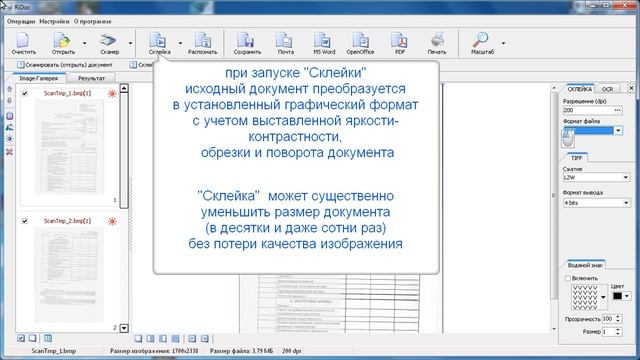Expand the Склейка dropdown arrow
The height and width of the screenshot is (360, 640).
180,43
